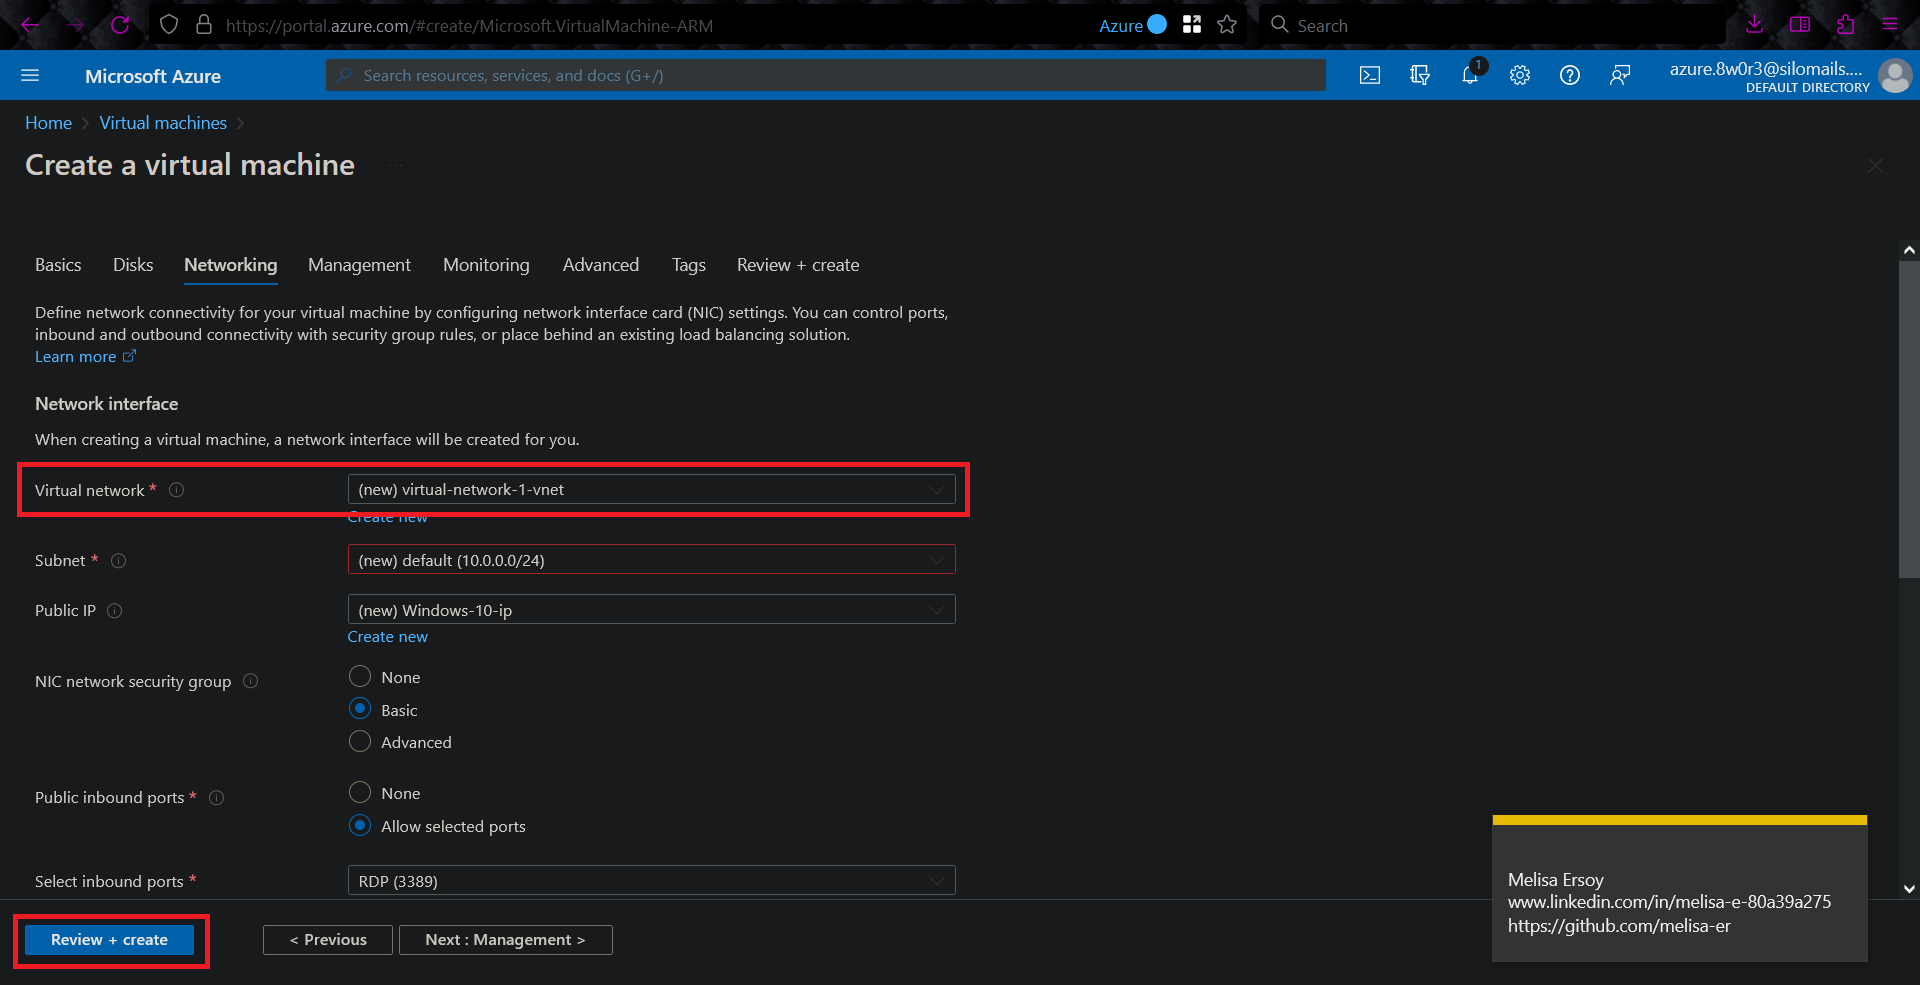
Task: Expand the Virtual network dropdown
Action: click(x=651, y=490)
